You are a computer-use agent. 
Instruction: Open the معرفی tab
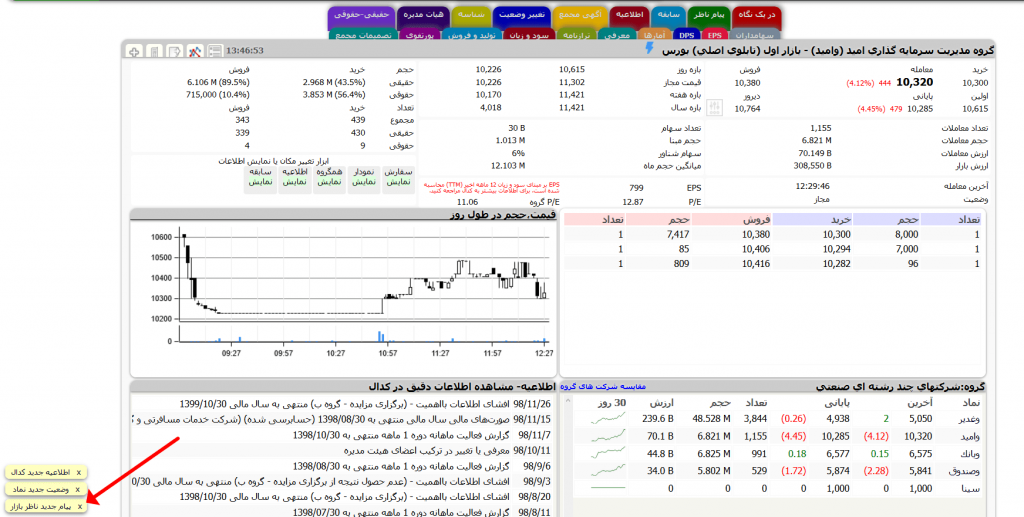(x=616, y=35)
